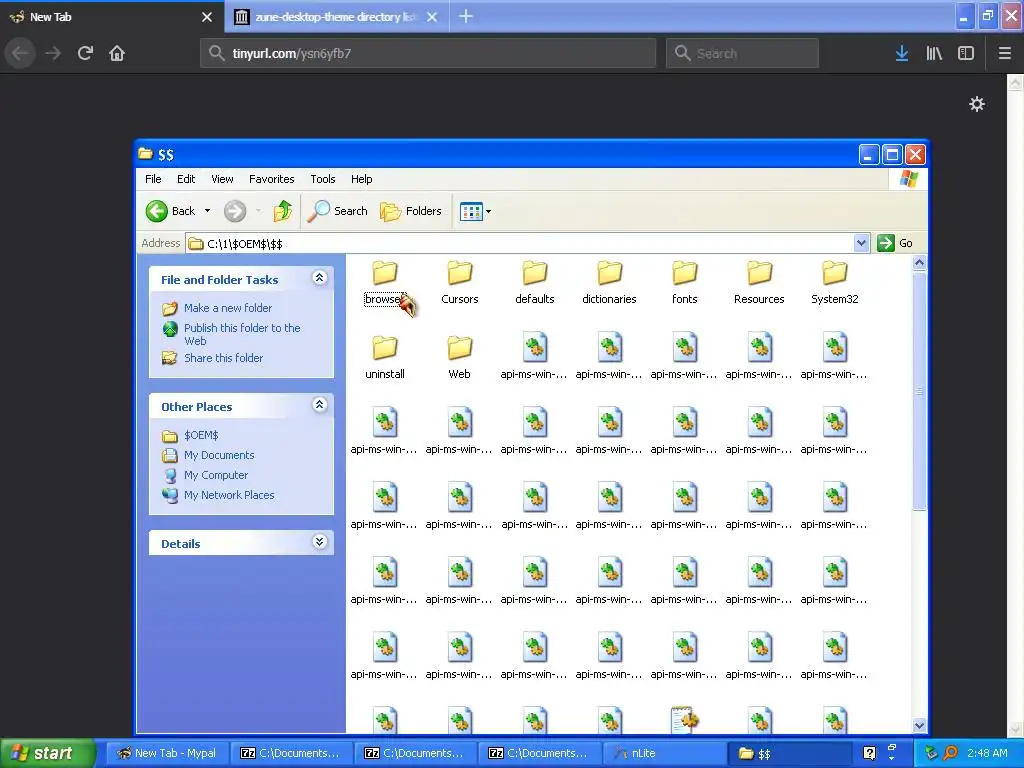Screen dimensions: 1024x768
Task: Click the Windows Start button
Action: click(47, 753)
